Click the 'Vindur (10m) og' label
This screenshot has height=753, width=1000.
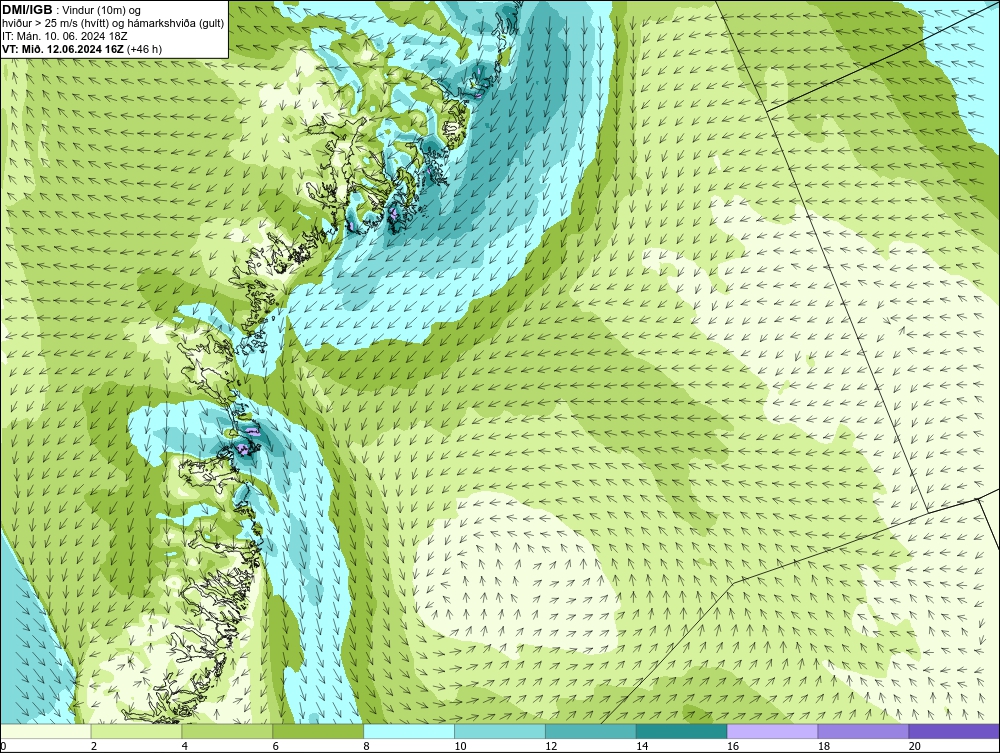coord(102,11)
